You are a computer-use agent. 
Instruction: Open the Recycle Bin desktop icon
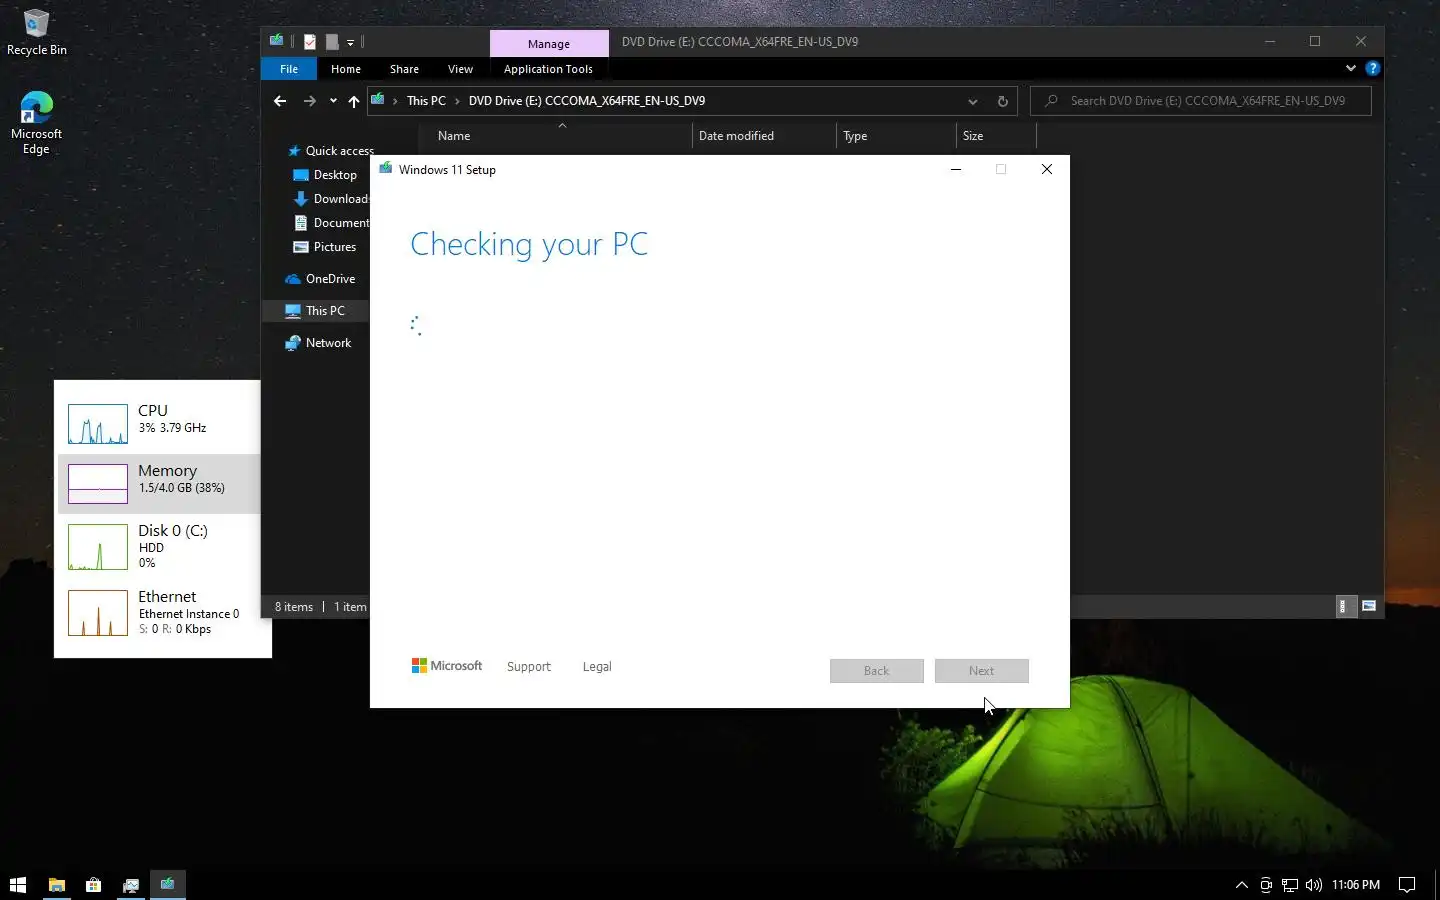tap(36, 32)
